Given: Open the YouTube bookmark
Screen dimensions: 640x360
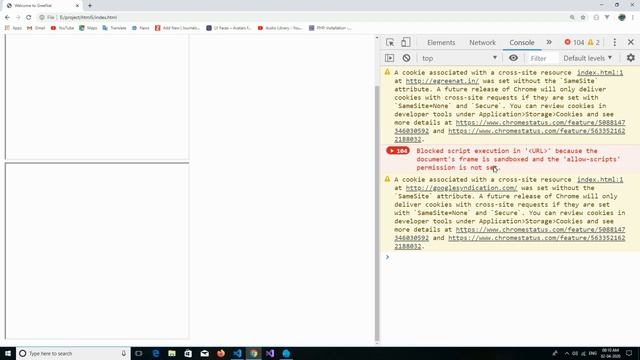Looking at the screenshot, I should (62, 28).
